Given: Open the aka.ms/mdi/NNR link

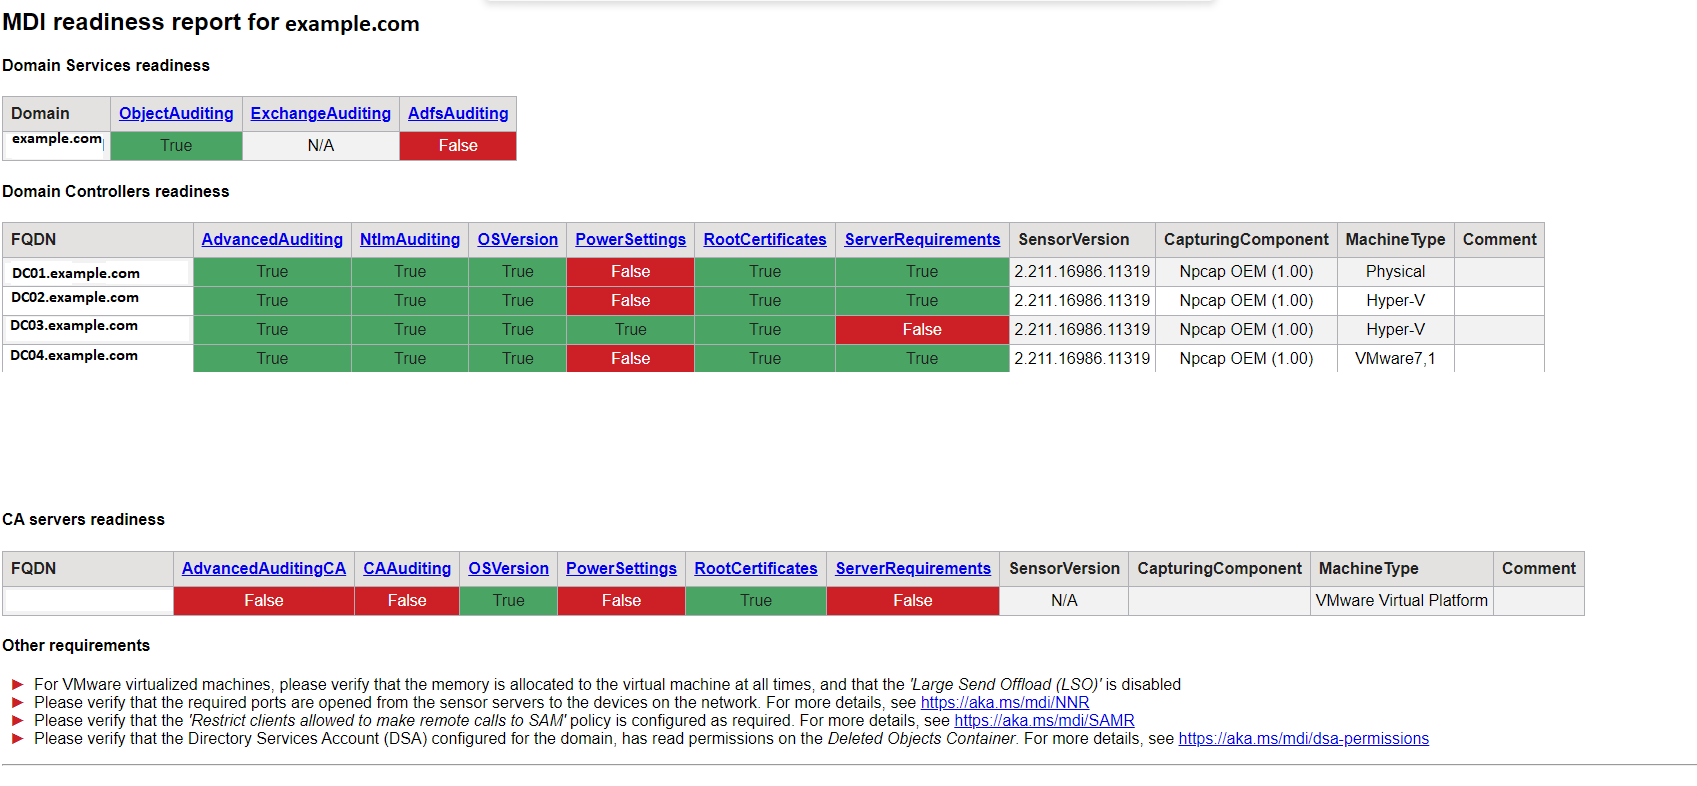Looking at the screenshot, I should point(1004,703).
